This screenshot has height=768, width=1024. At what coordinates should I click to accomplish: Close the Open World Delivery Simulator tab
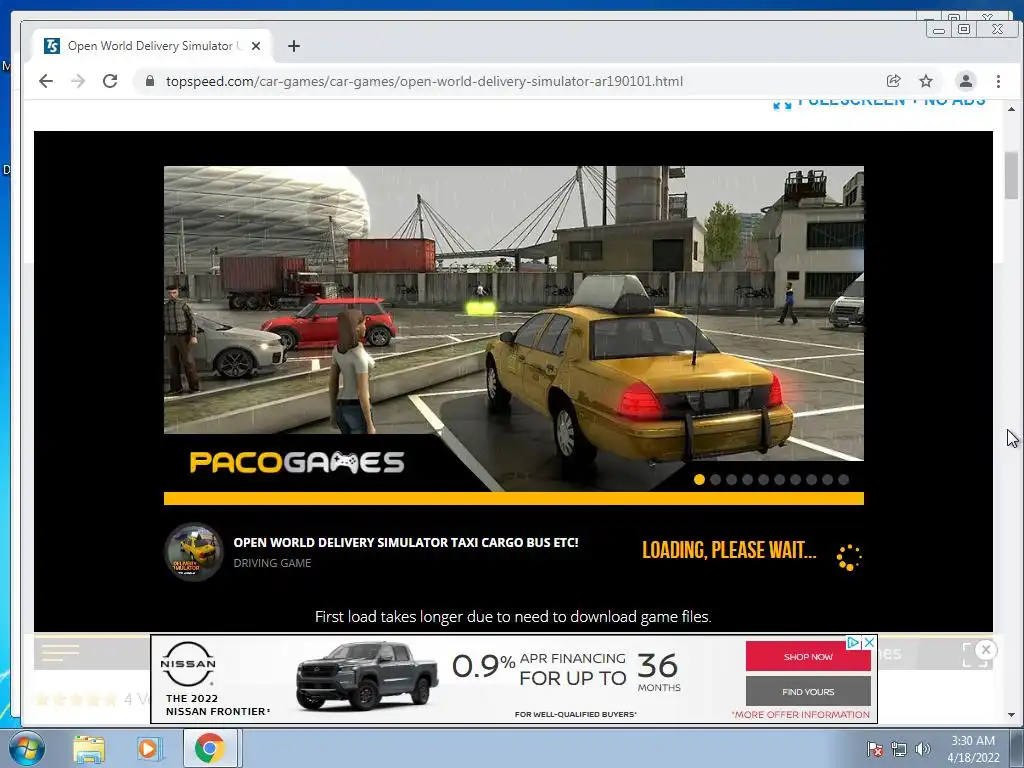click(x=256, y=46)
